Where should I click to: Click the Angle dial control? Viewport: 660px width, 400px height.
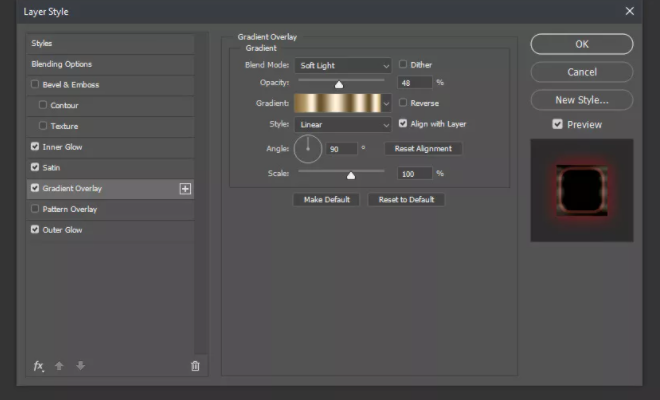point(308,149)
